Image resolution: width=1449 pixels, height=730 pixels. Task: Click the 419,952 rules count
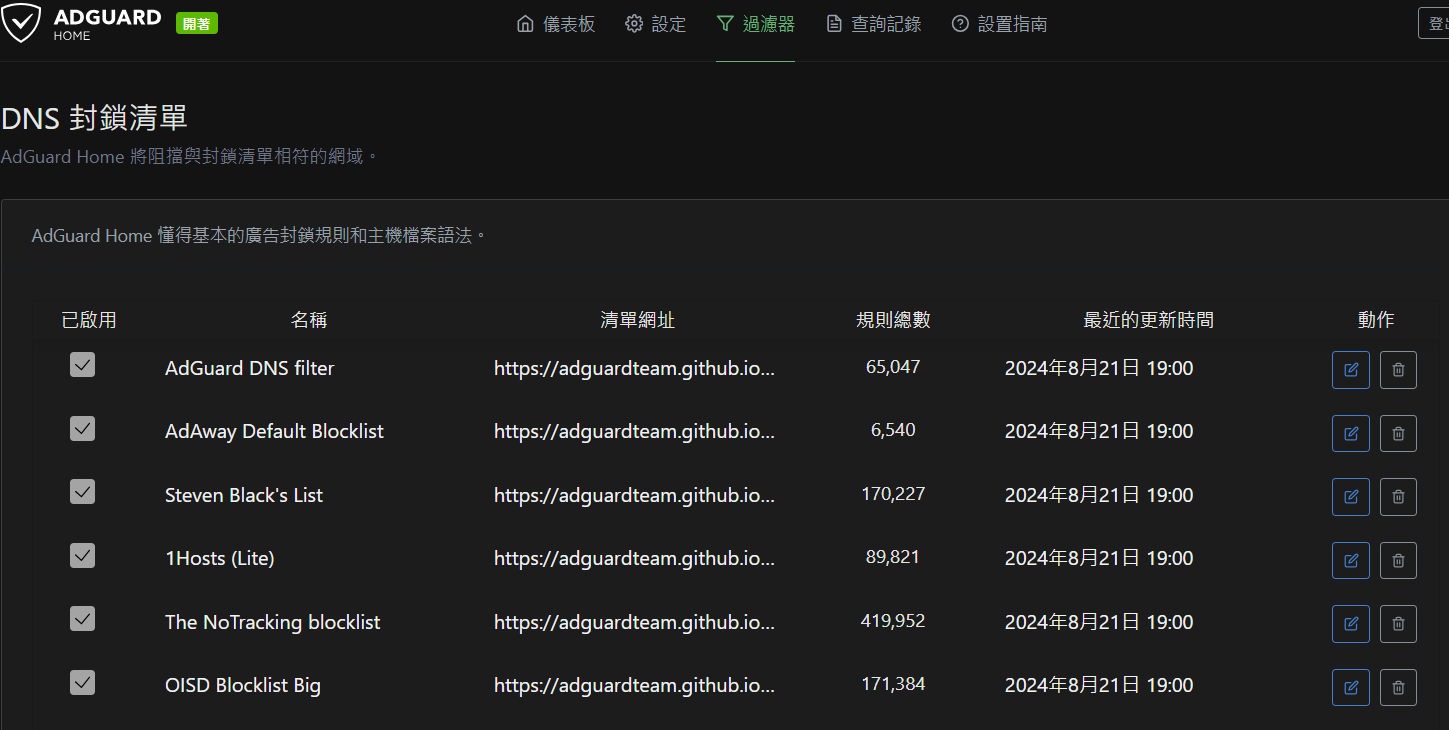[893, 621]
